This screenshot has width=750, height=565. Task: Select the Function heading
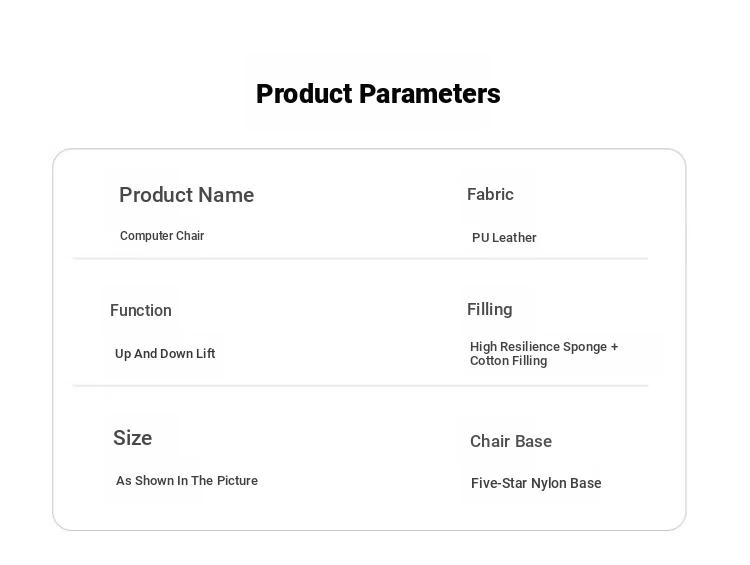click(x=141, y=310)
